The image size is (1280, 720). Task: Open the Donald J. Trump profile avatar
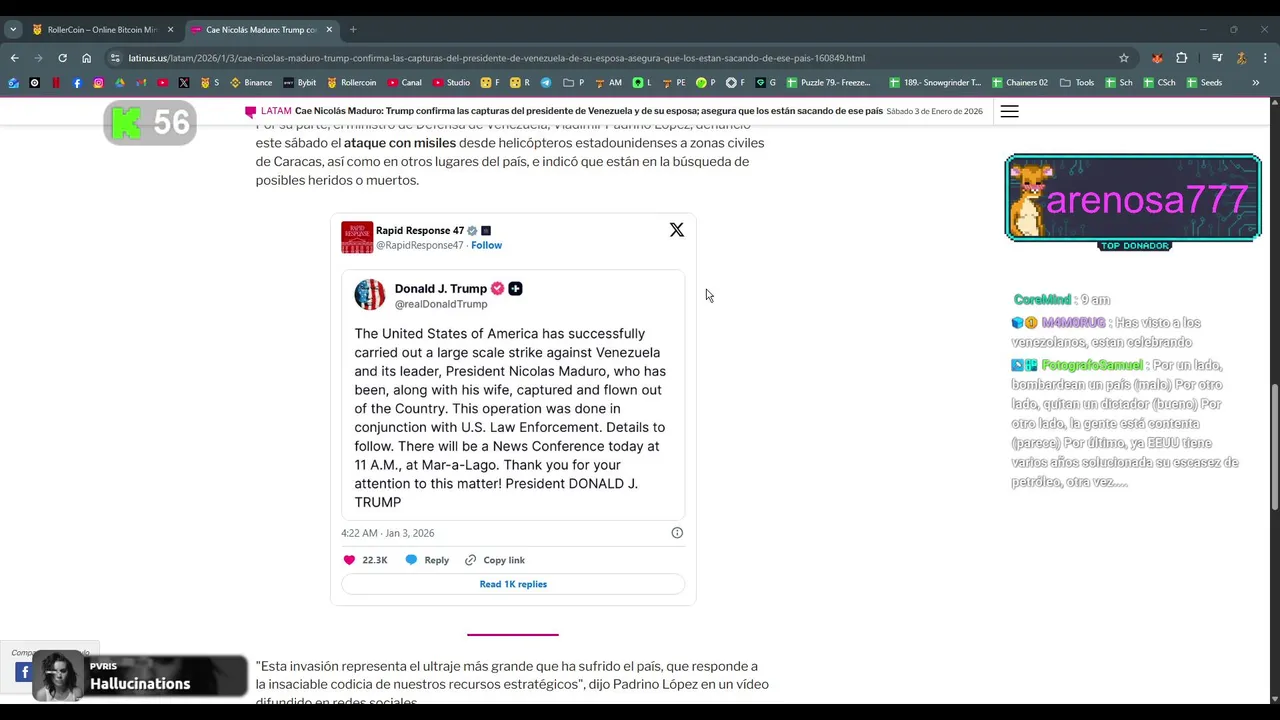[x=370, y=294]
